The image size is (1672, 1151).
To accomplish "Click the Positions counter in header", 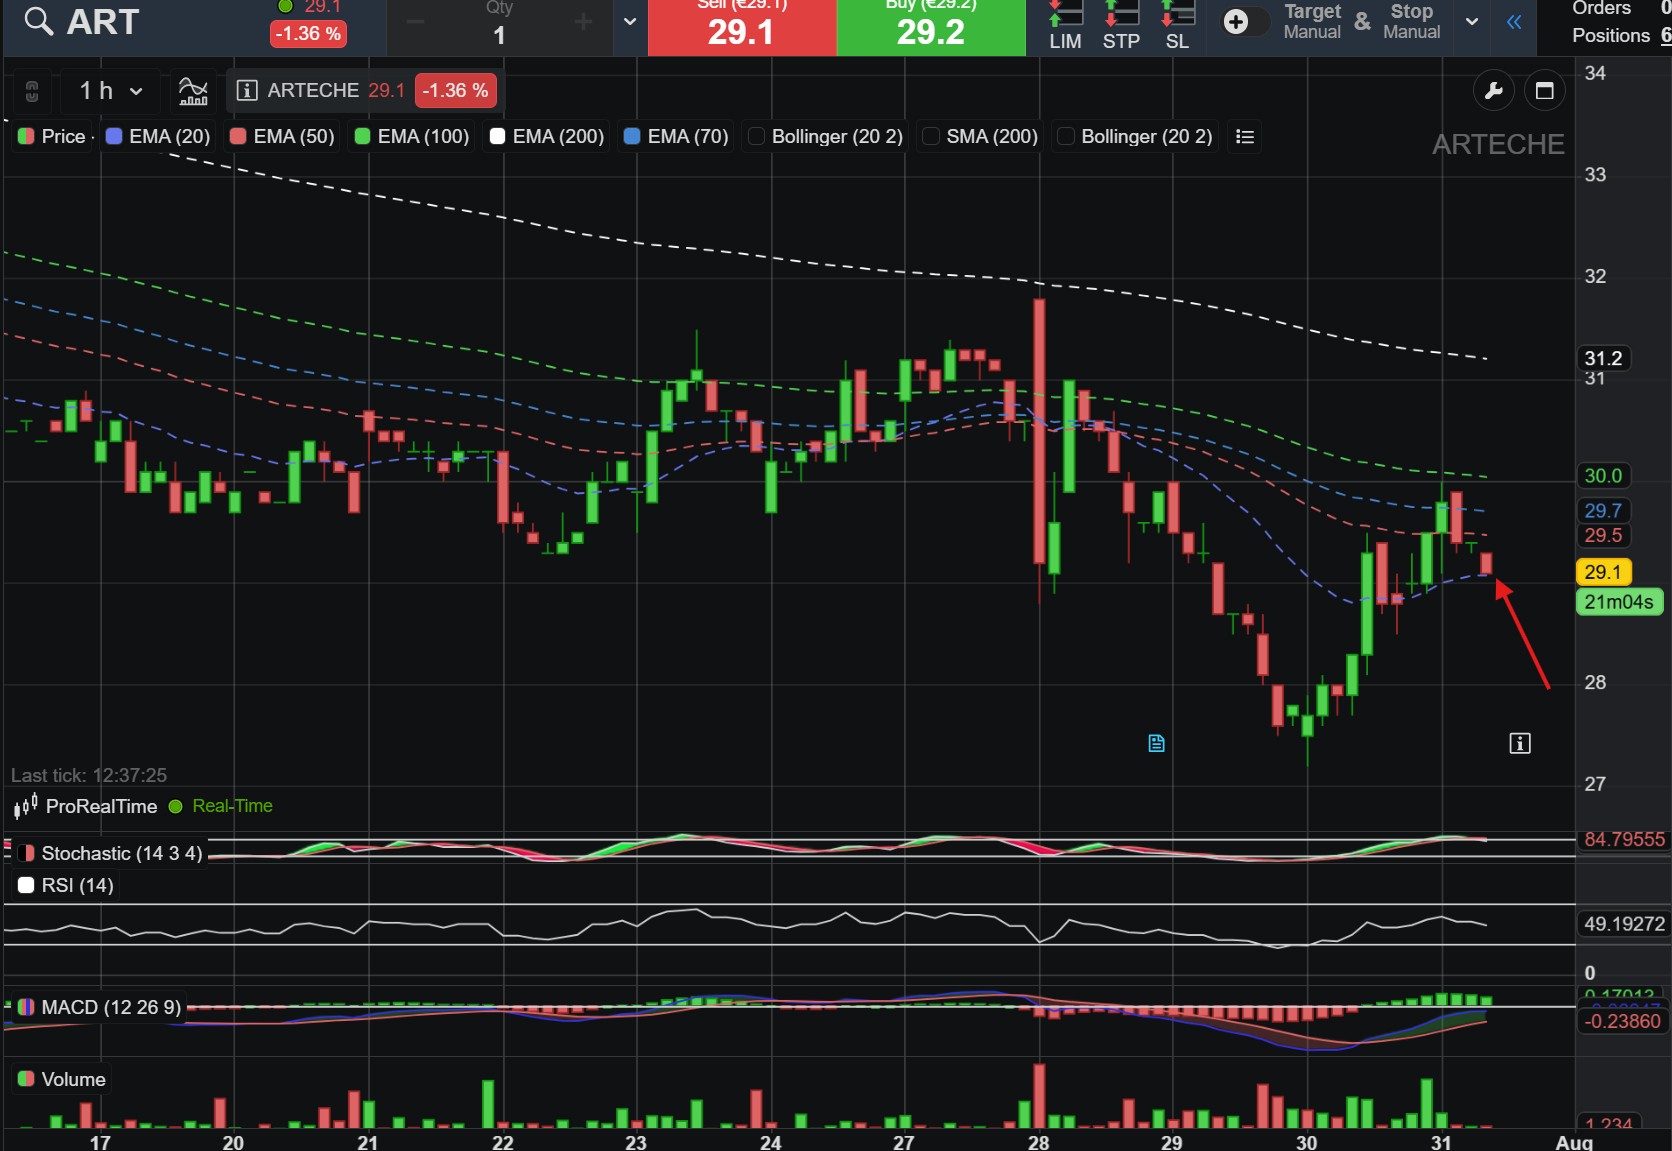I will (1620, 35).
